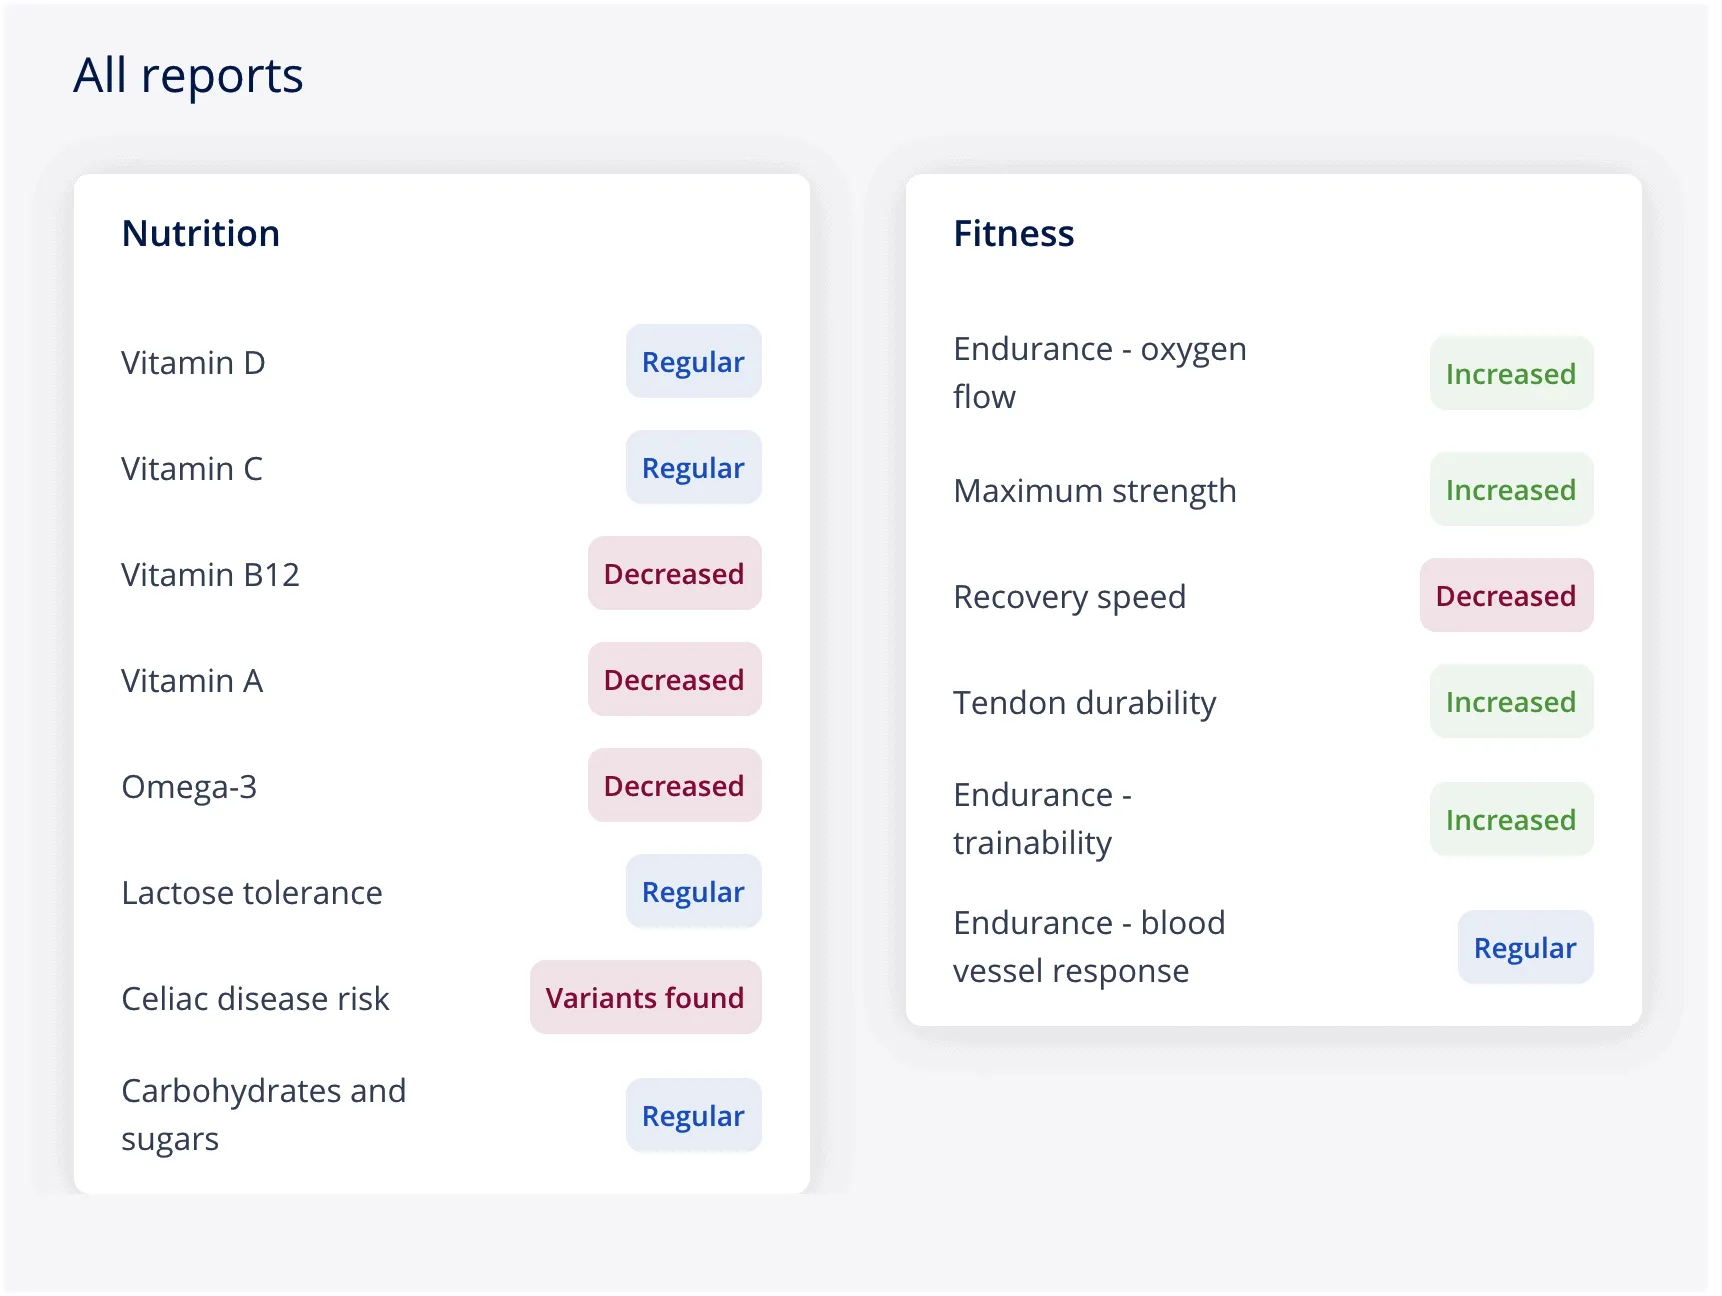This screenshot has width=1722, height=1296.
Task: Click the Variants found badge
Action: point(645,997)
